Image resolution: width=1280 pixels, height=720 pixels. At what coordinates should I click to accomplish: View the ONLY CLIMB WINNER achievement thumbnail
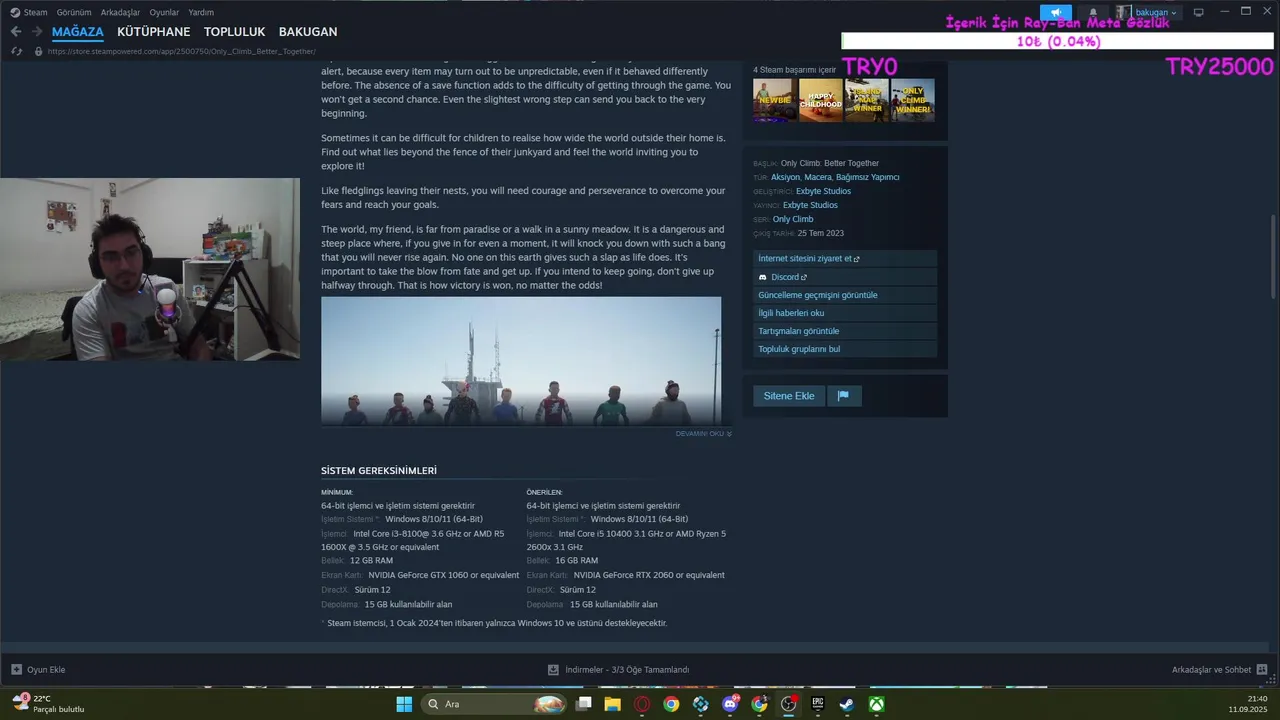[913, 100]
